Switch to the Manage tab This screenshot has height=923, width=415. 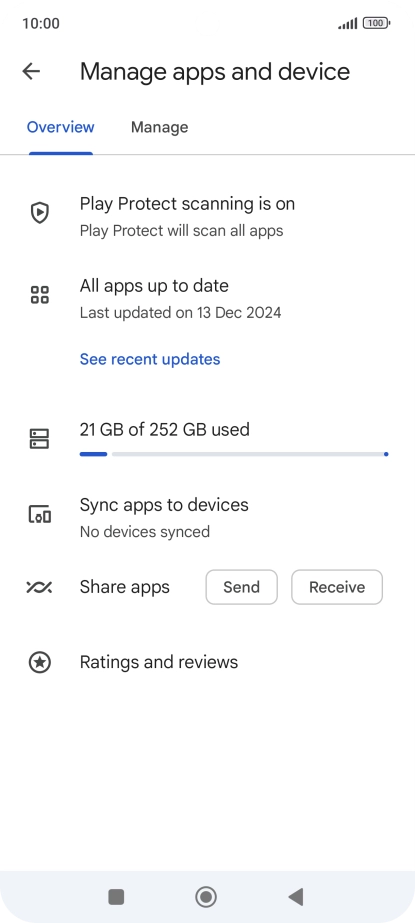160,127
